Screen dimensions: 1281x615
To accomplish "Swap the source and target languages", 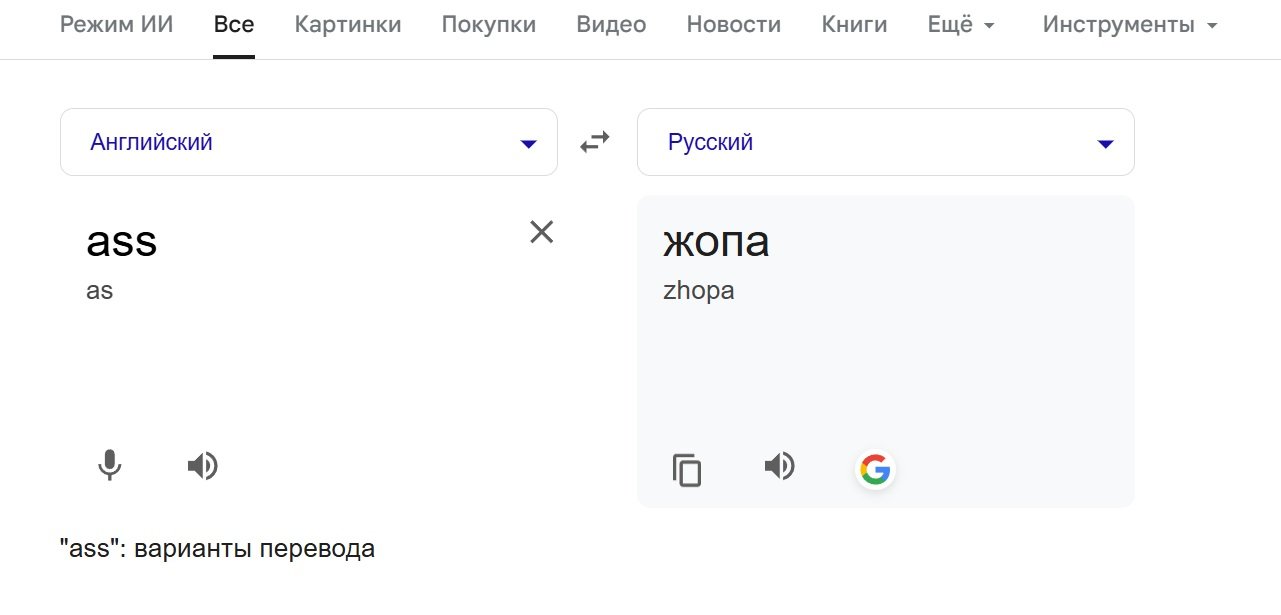I will 595,143.
